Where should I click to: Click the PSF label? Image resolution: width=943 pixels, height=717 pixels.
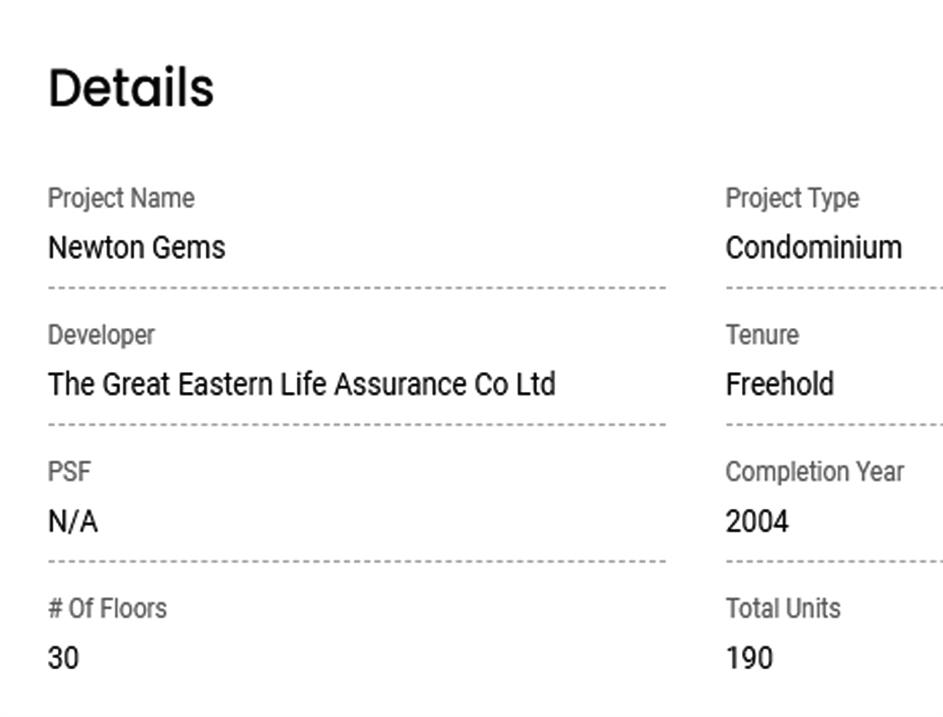pos(69,472)
